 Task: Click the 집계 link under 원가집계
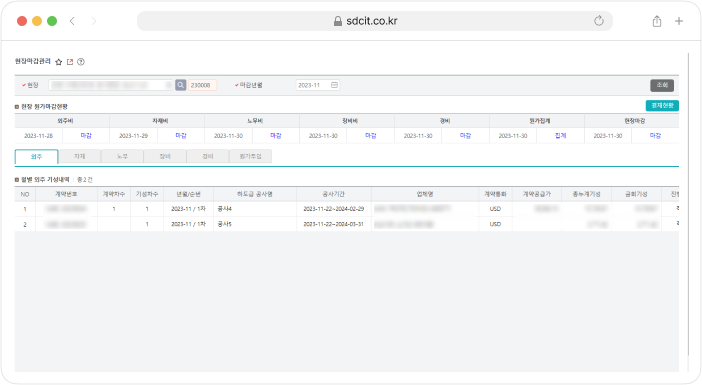[x=561, y=136]
